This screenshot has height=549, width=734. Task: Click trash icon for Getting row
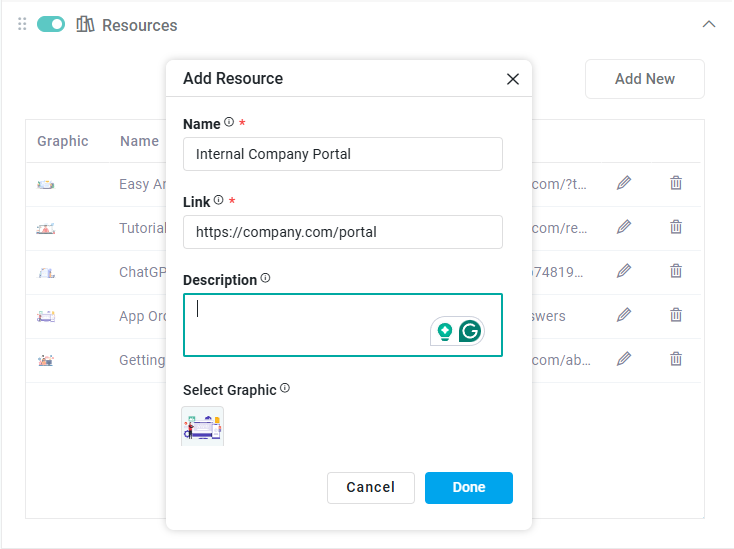pyautogui.click(x=676, y=359)
